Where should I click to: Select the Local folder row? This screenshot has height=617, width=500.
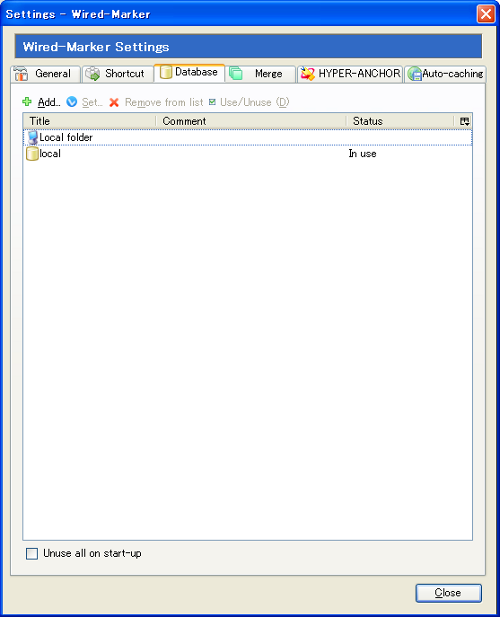(247, 137)
